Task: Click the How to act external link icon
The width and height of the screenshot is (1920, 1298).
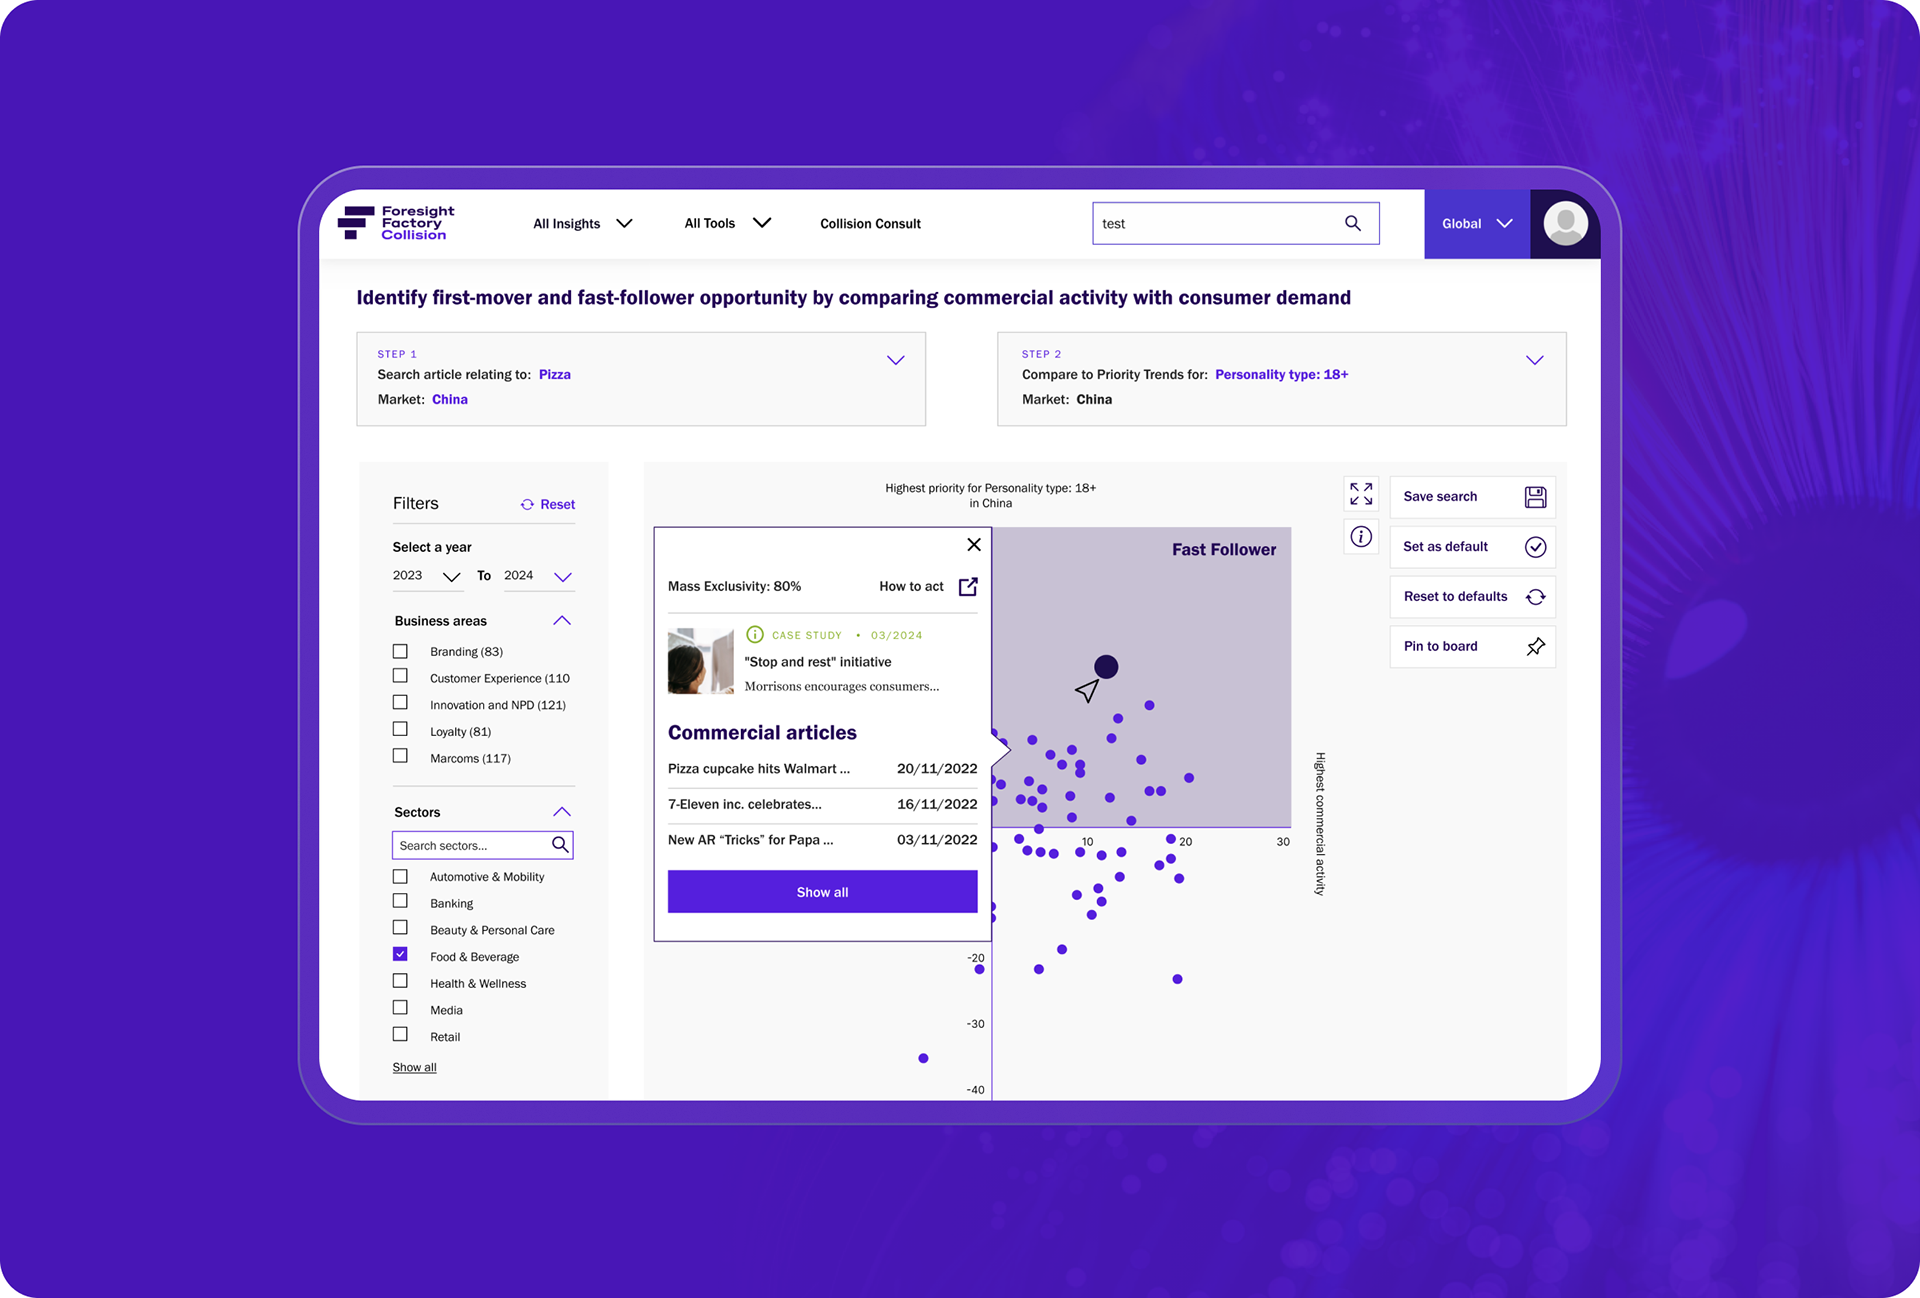Action: (x=968, y=586)
